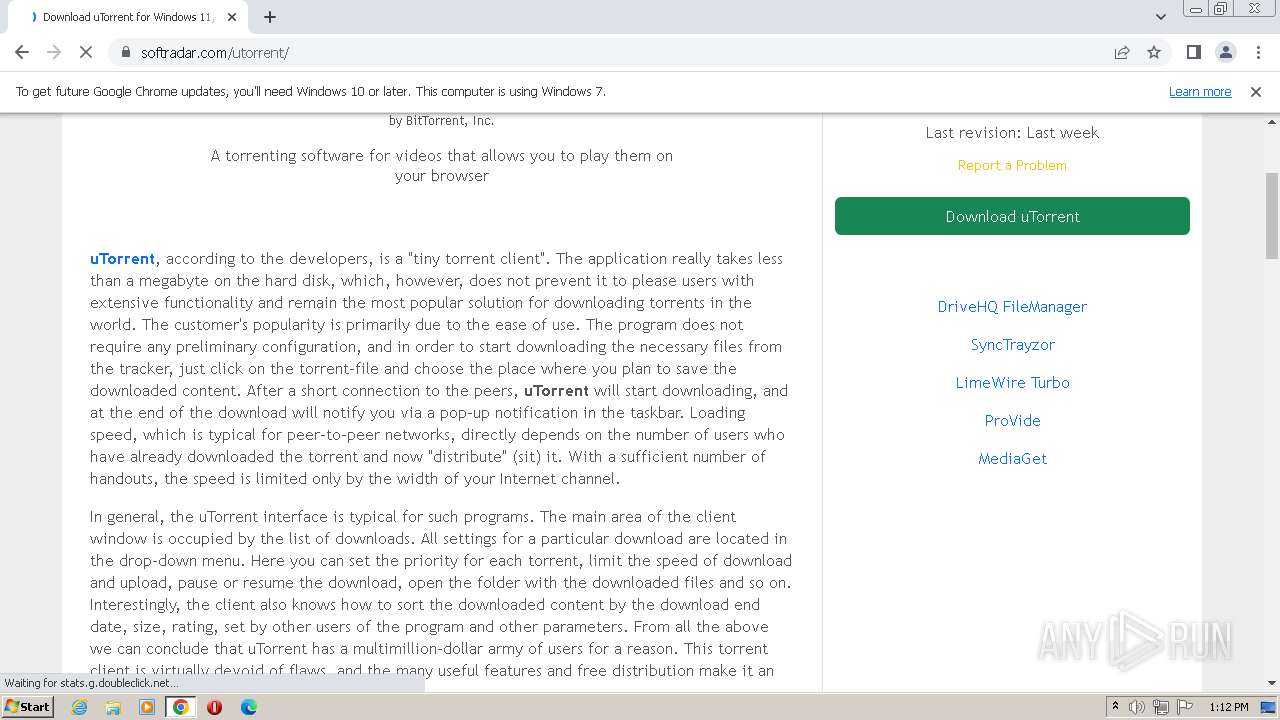The height and width of the screenshot is (720, 1280).
Task: Select the Chrome taskbar button
Action: (x=181, y=707)
